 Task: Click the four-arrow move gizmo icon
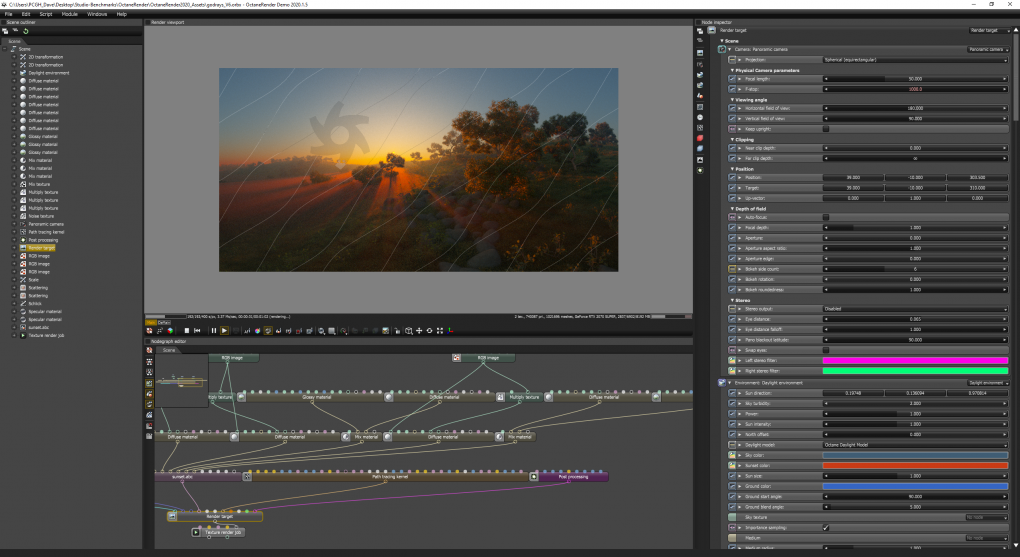click(x=419, y=331)
